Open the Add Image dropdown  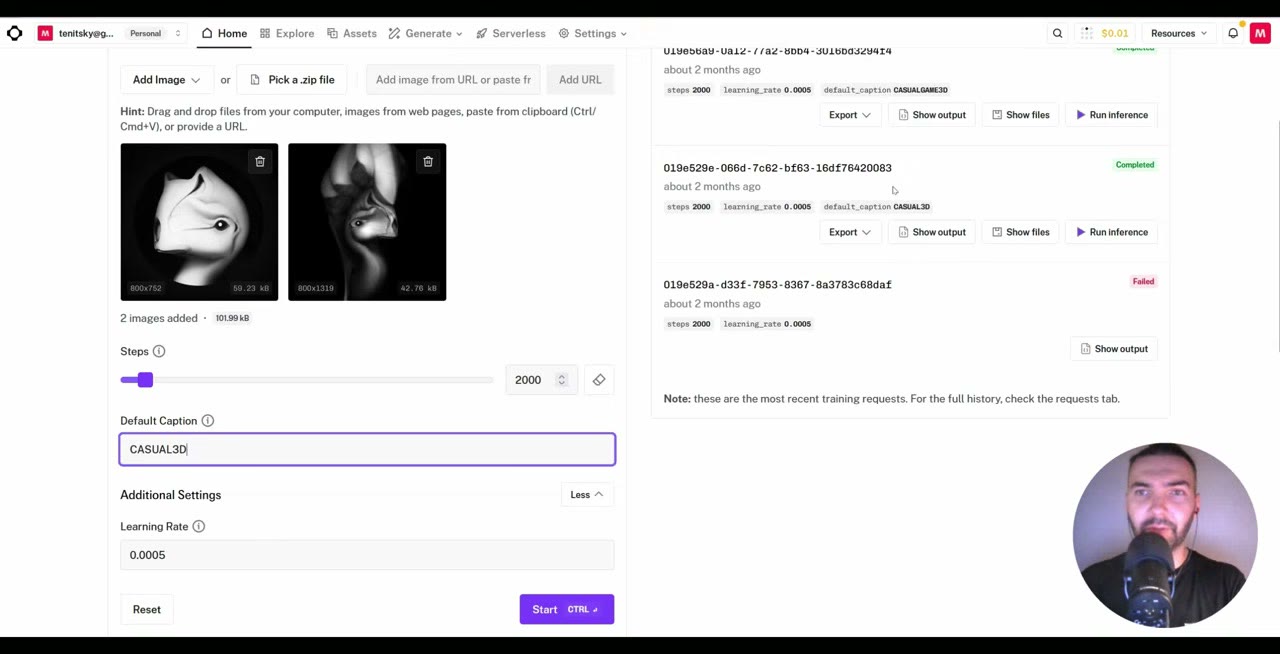pos(166,79)
